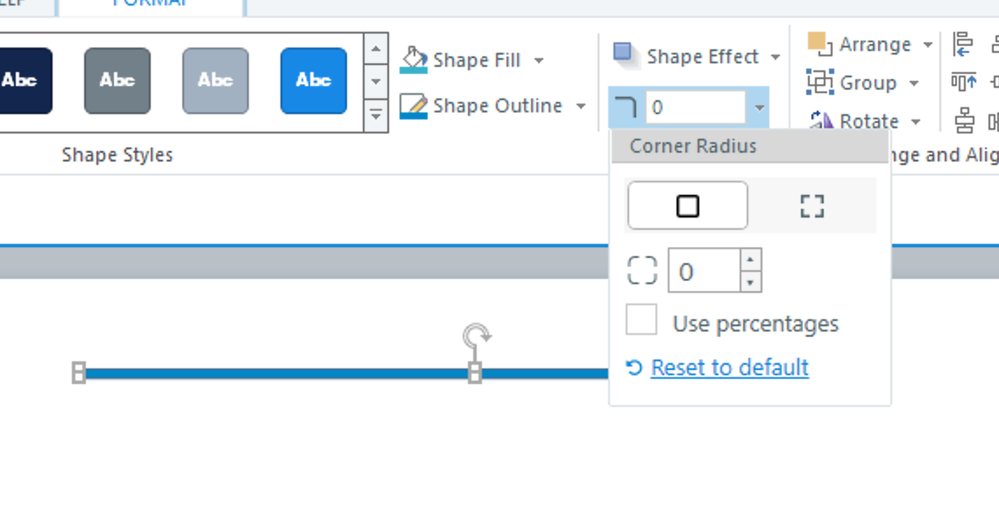Open the Shape Fill dropdown arrow
999x514 pixels.
pos(539,60)
